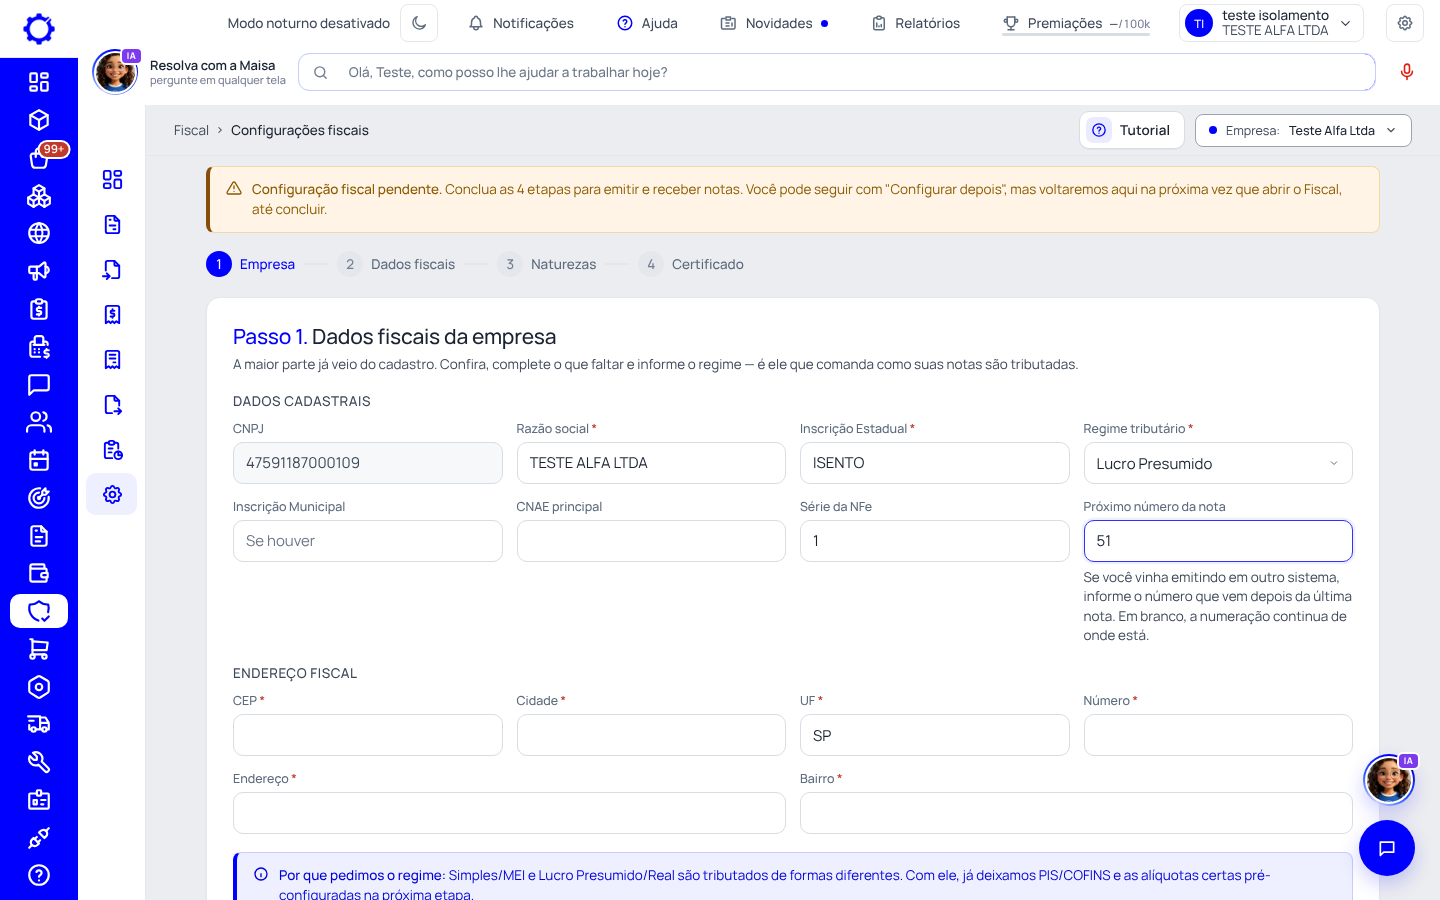Click the Ajuda help button in top bar
The image size is (1440, 900).
[647, 23]
